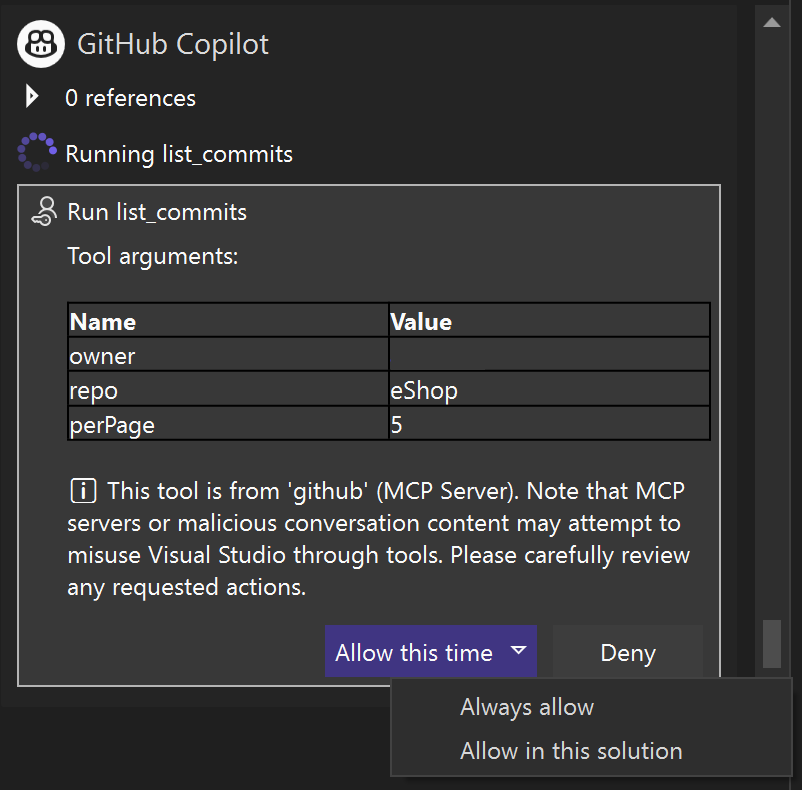
Task: Click the perPage value cell showing 5
Action: coord(548,424)
